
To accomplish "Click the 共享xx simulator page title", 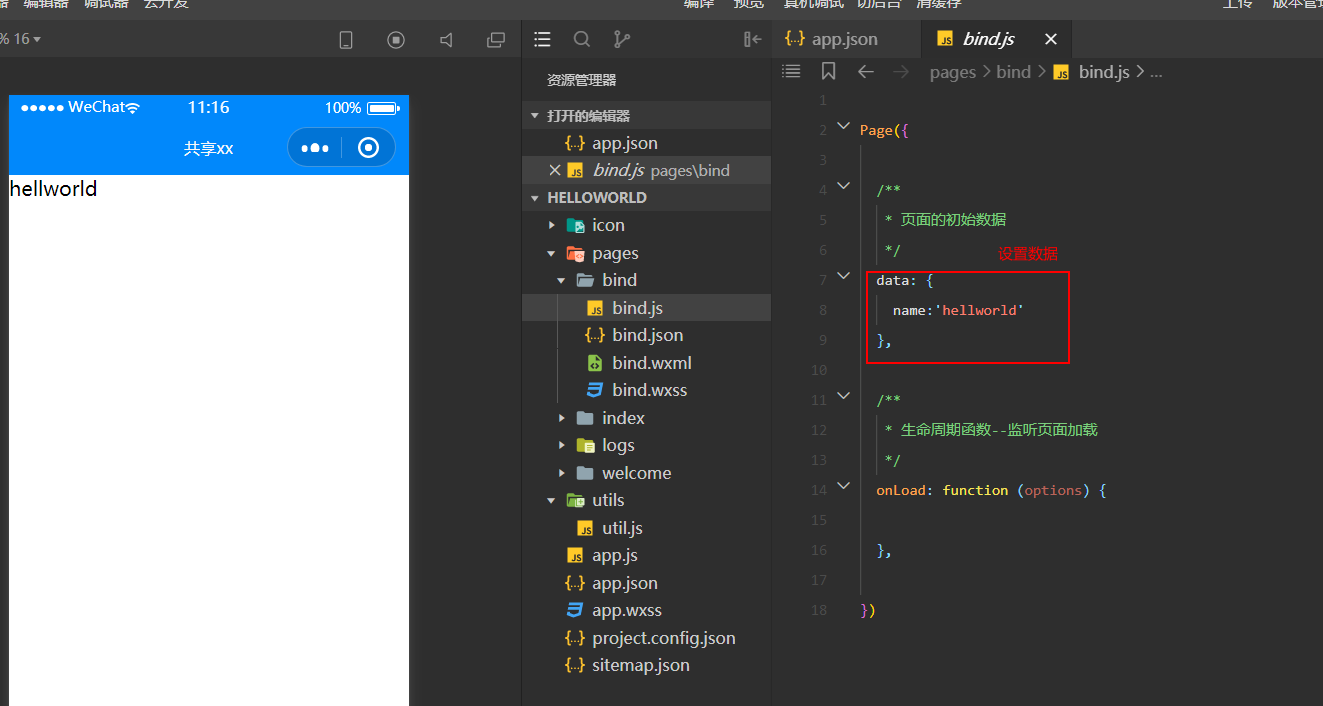I will pos(208,148).
